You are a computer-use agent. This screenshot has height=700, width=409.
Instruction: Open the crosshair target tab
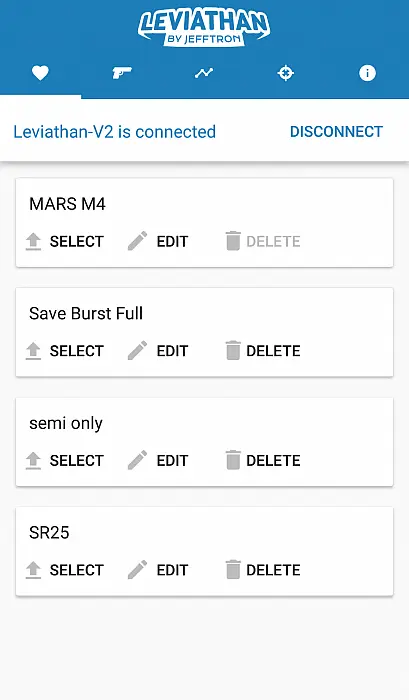pos(286,73)
